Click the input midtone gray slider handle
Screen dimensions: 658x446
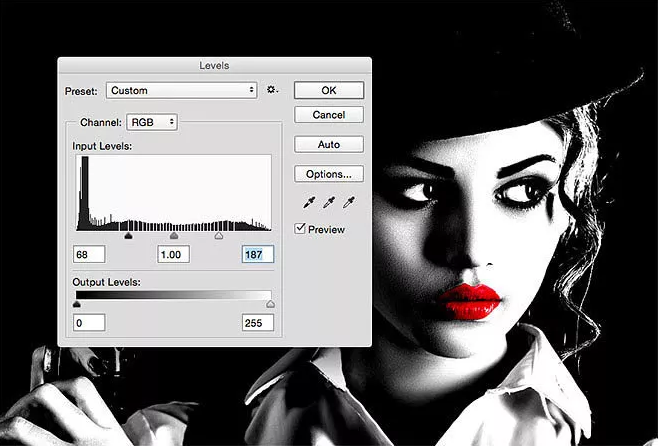174,237
